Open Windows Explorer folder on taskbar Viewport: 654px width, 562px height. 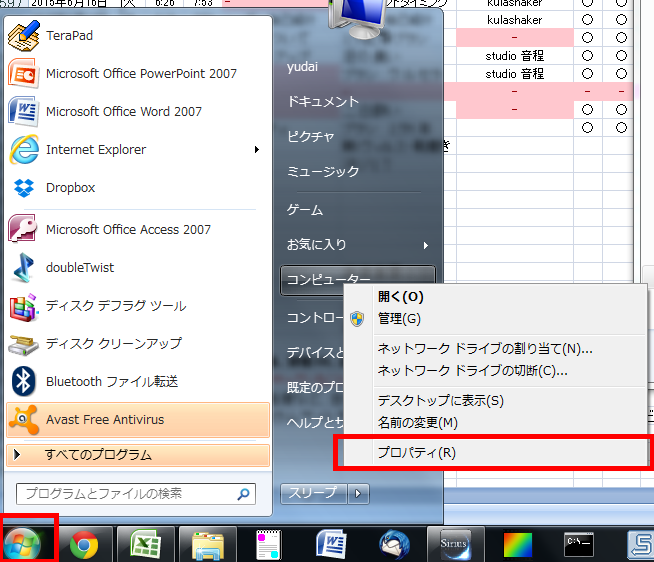(x=208, y=544)
